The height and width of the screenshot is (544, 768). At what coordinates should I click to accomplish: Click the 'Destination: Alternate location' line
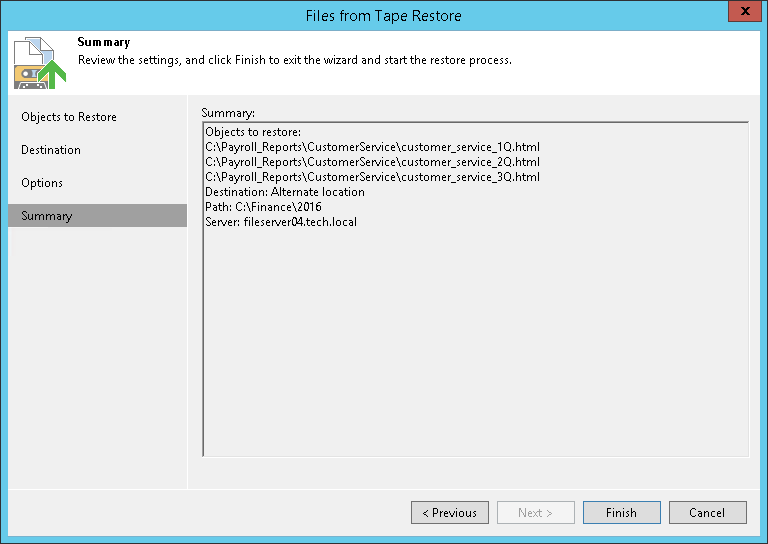(285, 192)
